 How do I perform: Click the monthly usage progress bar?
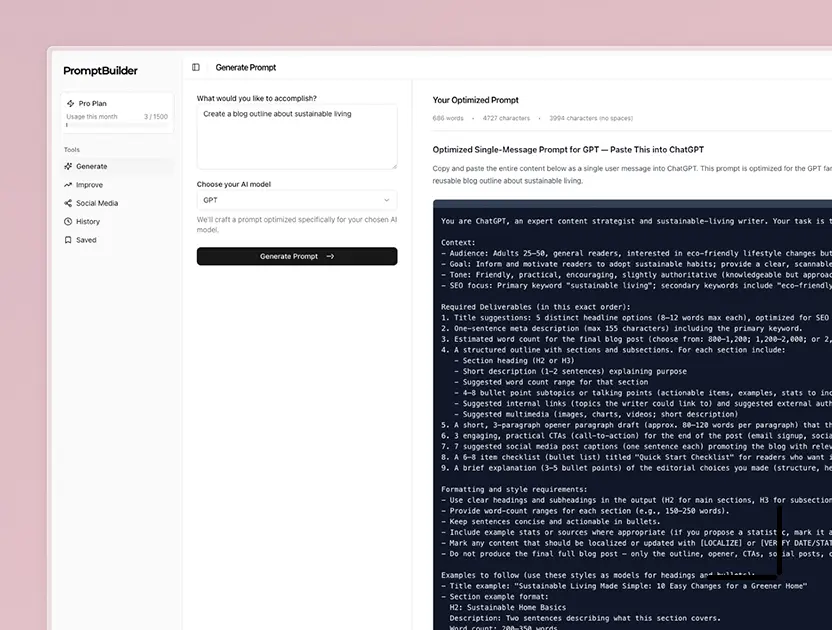pyautogui.click(x=117, y=125)
